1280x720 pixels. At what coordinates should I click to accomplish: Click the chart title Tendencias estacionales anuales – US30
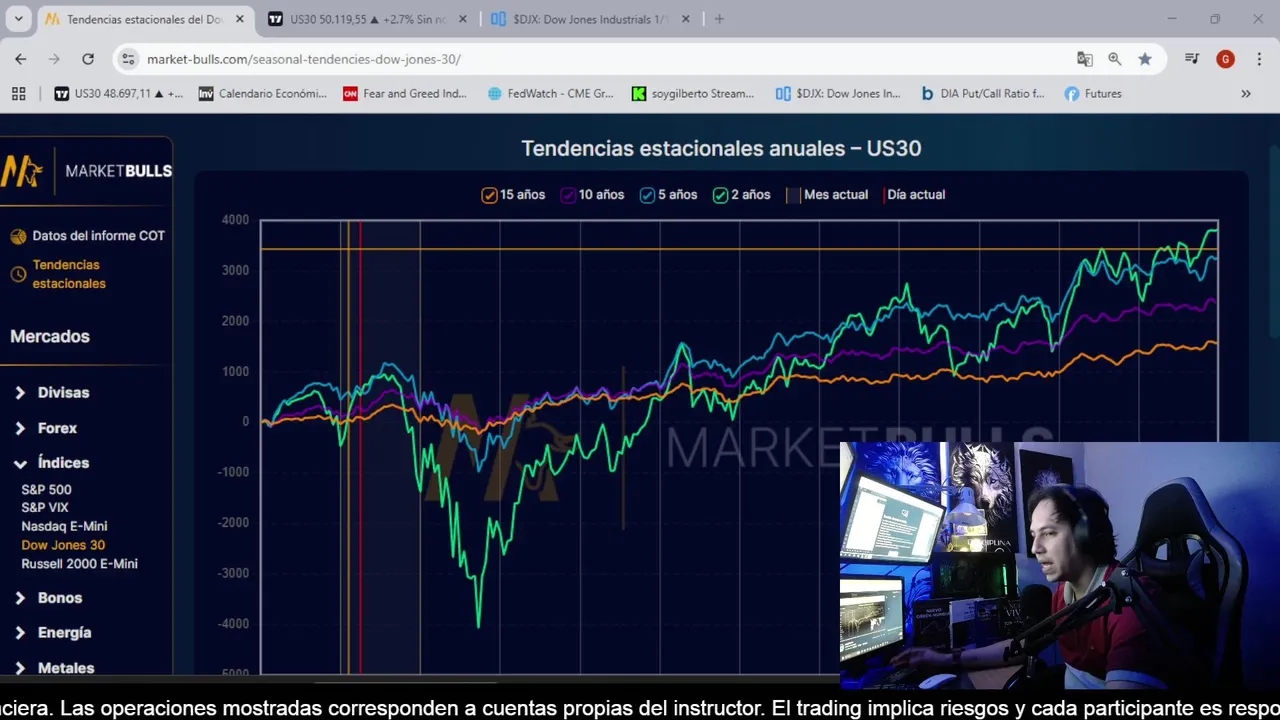(721, 148)
